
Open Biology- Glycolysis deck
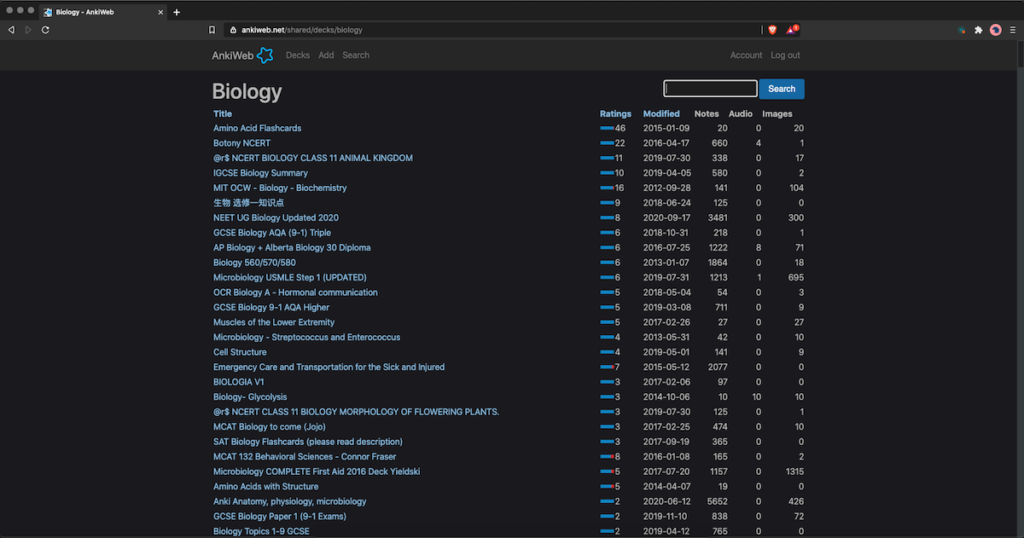(249, 397)
